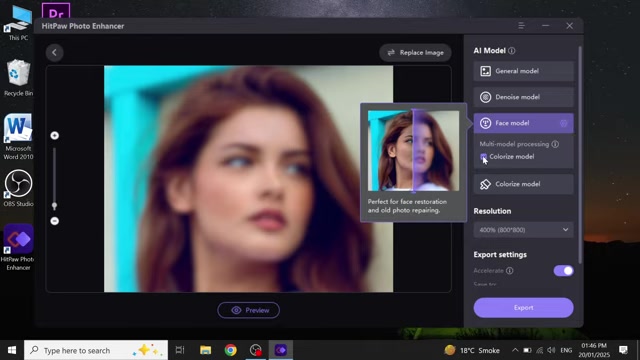Select the Face model option
Viewport: 640px width, 360px height.
[x=523, y=123]
